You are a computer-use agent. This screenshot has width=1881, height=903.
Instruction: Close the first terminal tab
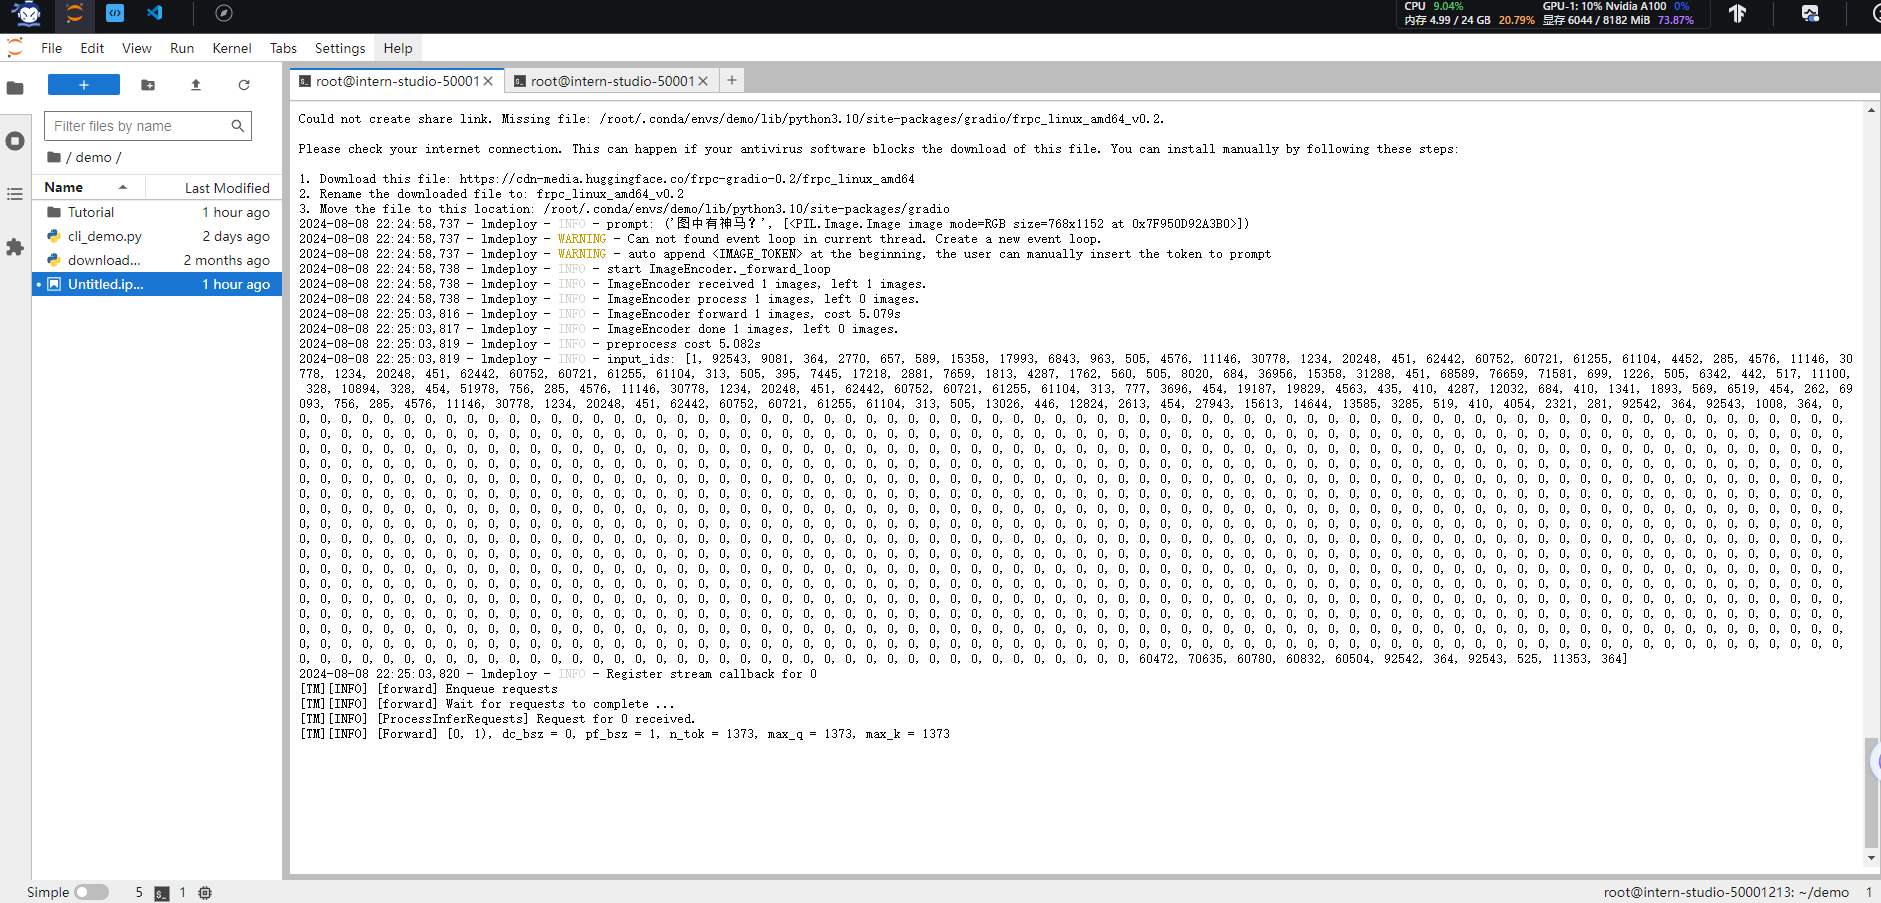click(488, 81)
